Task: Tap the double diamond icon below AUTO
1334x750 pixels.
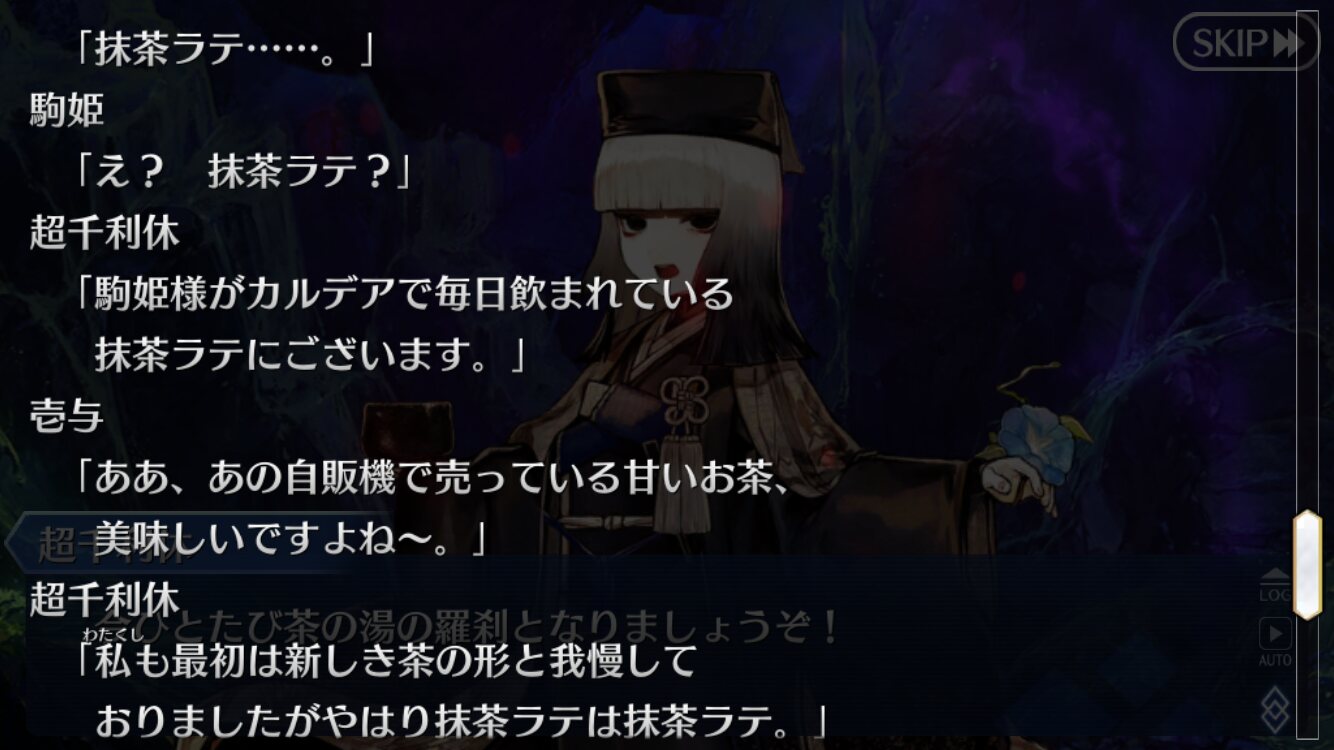Action: coord(1275,709)
